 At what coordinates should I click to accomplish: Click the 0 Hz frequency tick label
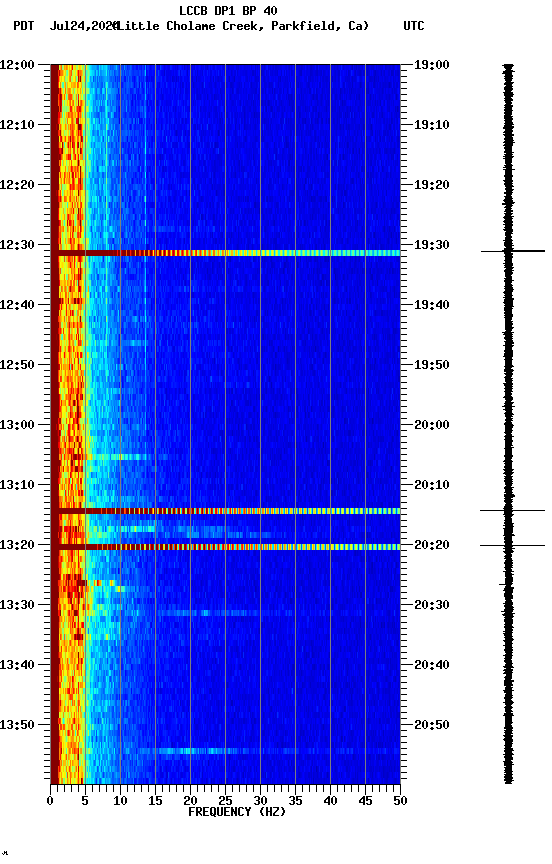point(50,801)
